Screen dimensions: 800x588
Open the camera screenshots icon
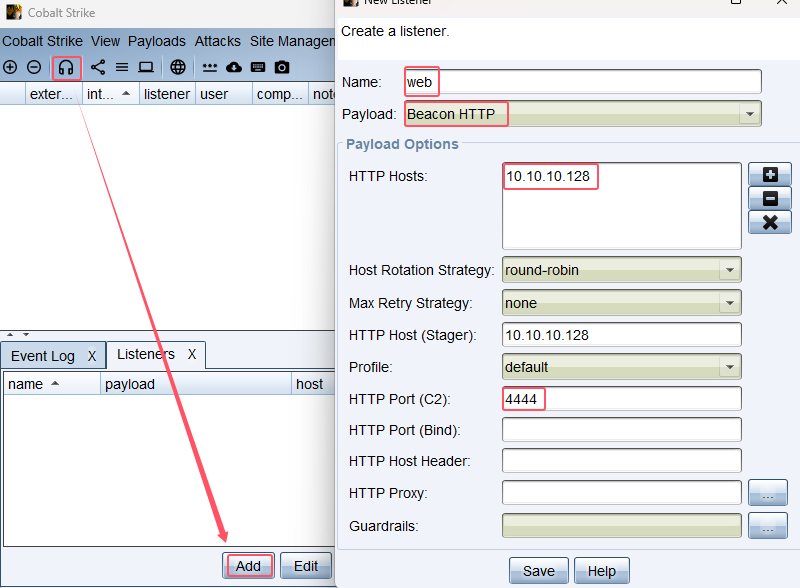[282, 67]
